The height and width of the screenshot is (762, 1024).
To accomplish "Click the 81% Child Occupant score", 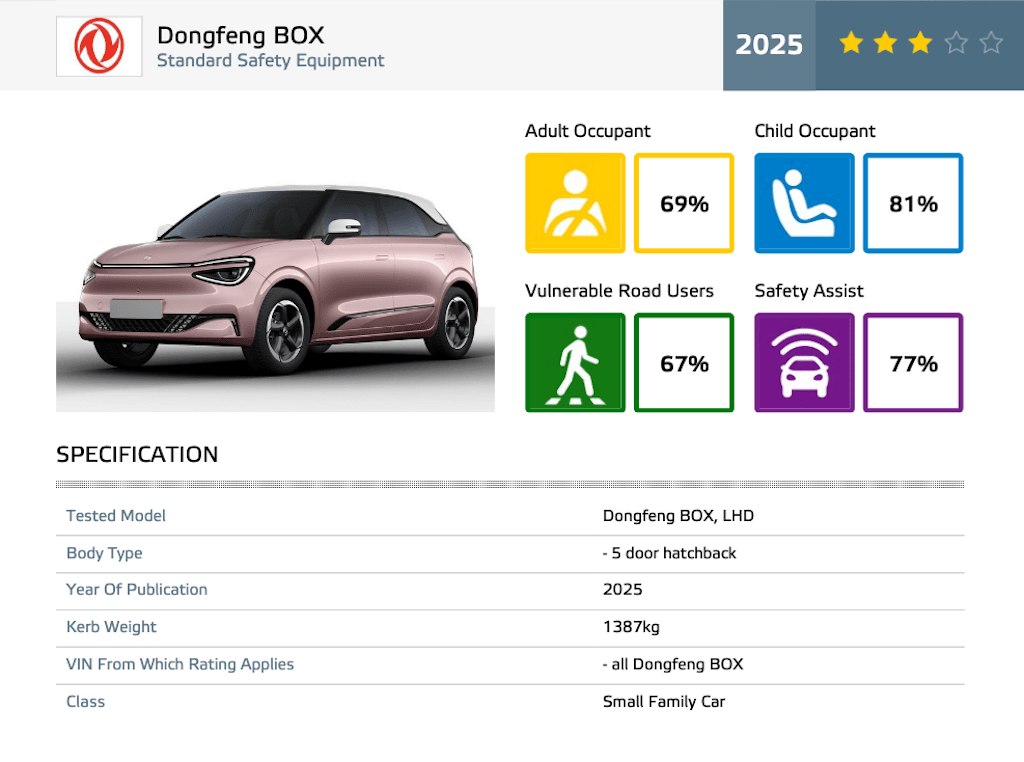I will click(x=912, y=202).
